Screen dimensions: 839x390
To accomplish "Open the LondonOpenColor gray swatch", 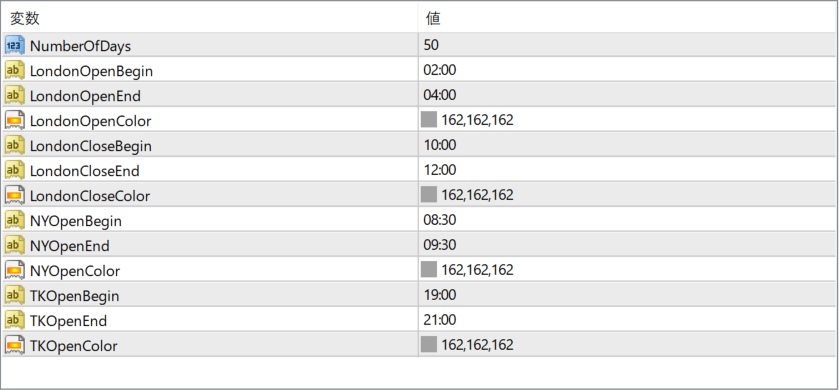I will click(429, 119).
